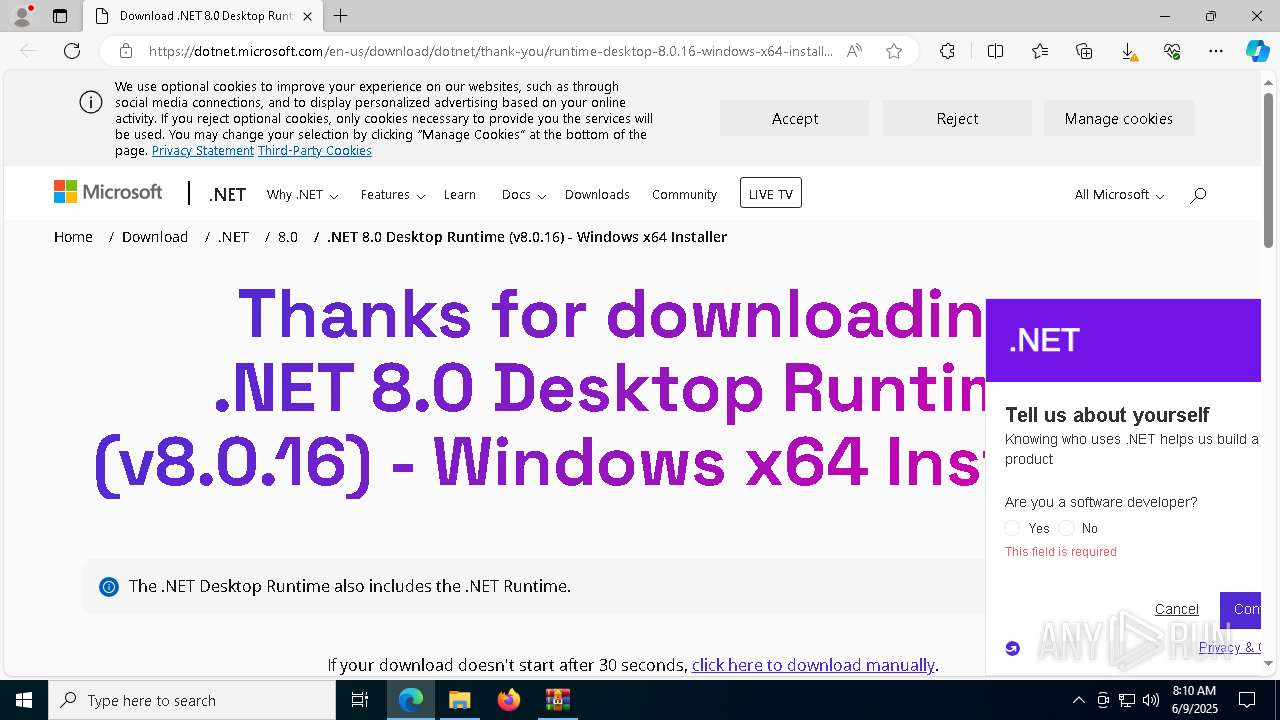Open the tab actions menu icon

click(60, 16)
